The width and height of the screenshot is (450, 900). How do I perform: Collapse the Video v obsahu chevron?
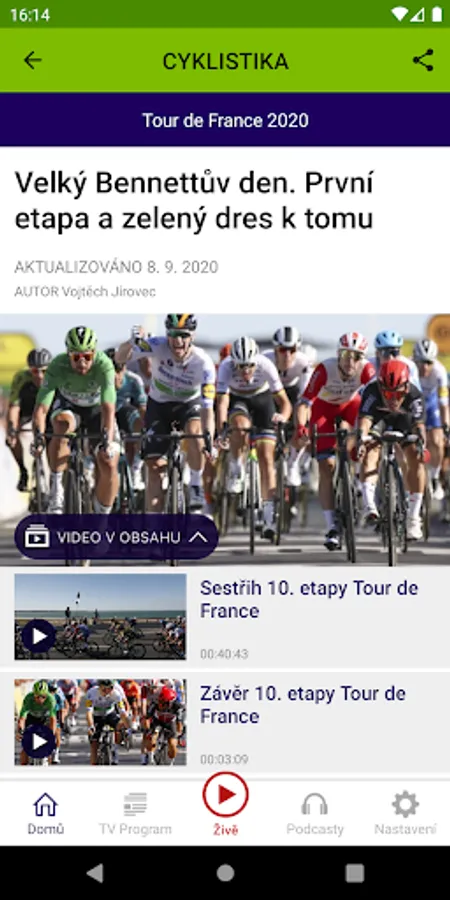point(197,537)
